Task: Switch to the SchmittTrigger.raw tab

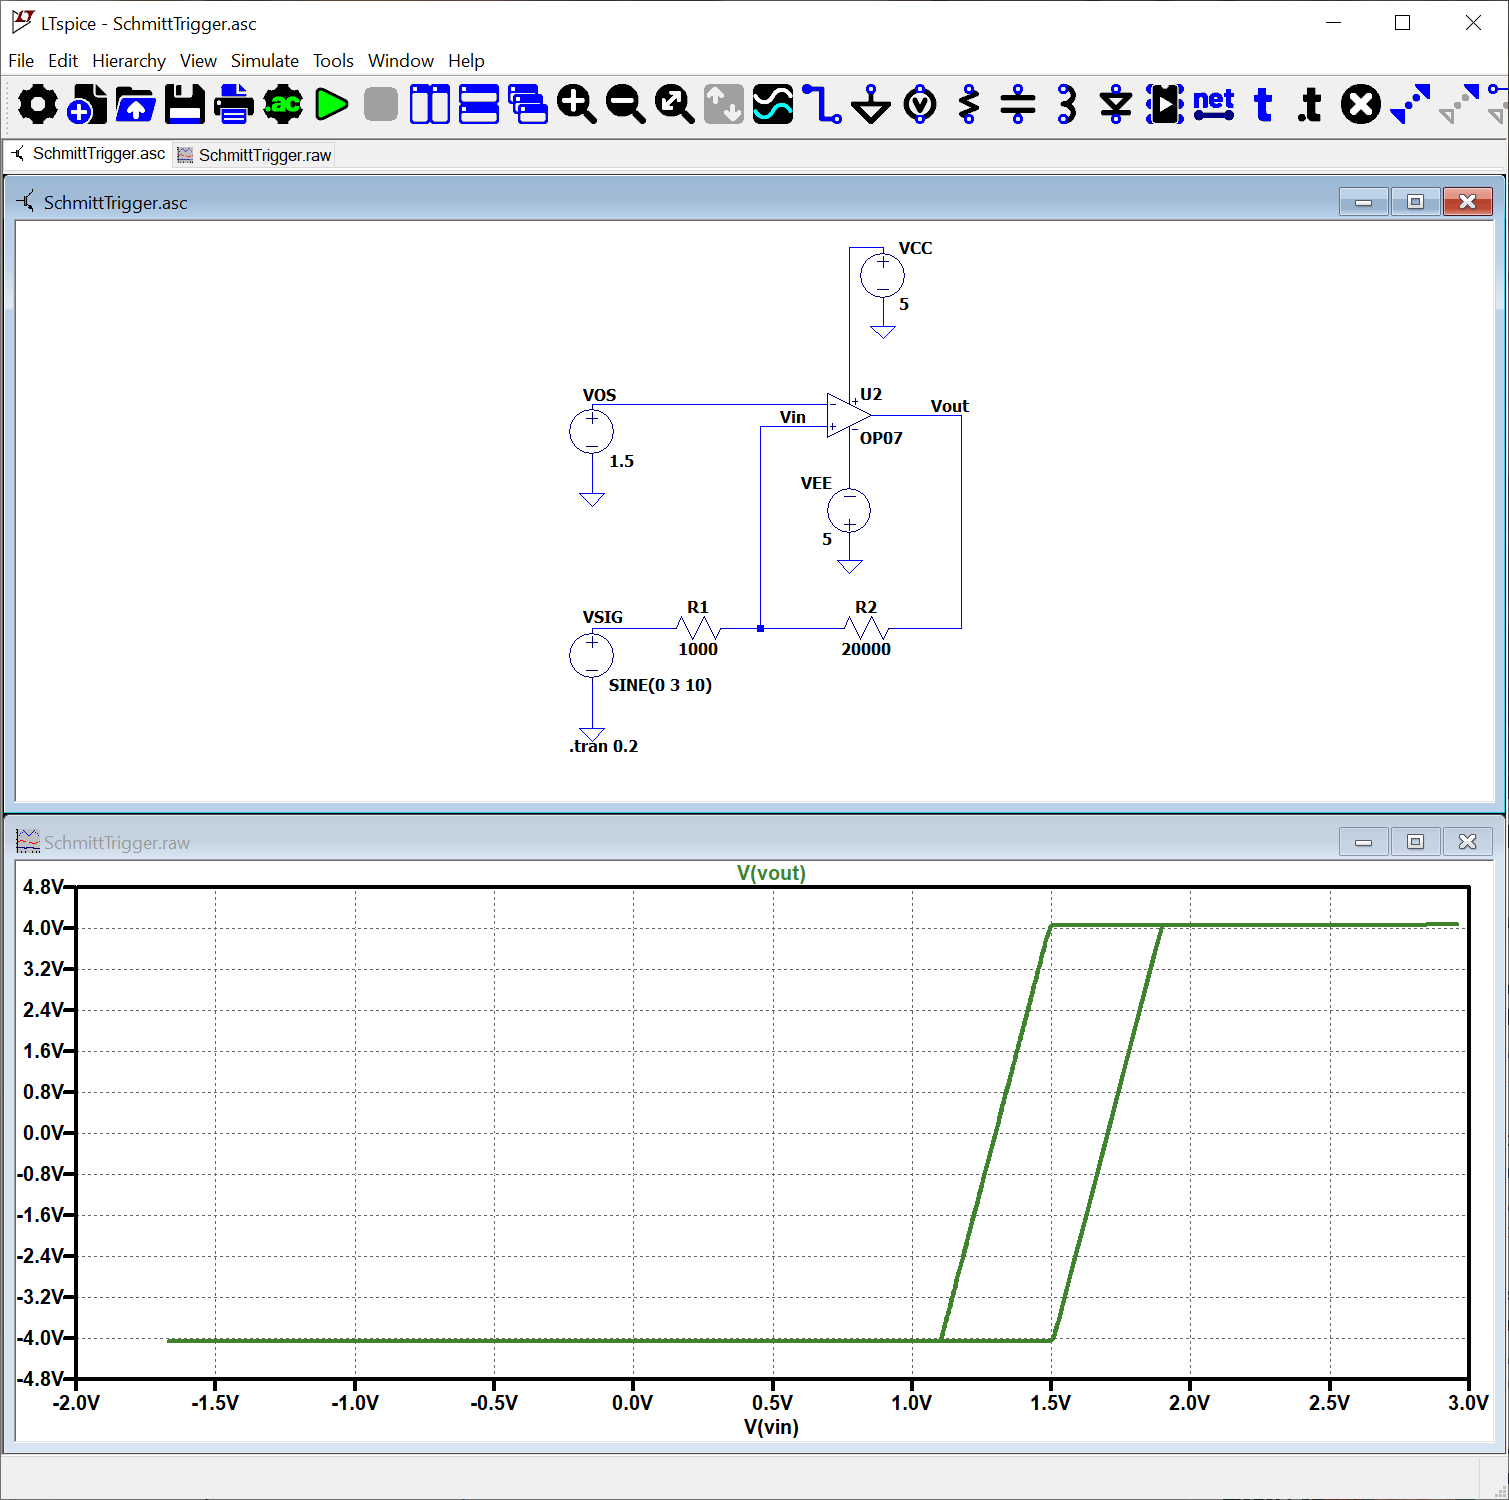Action: tap(264, 155)
